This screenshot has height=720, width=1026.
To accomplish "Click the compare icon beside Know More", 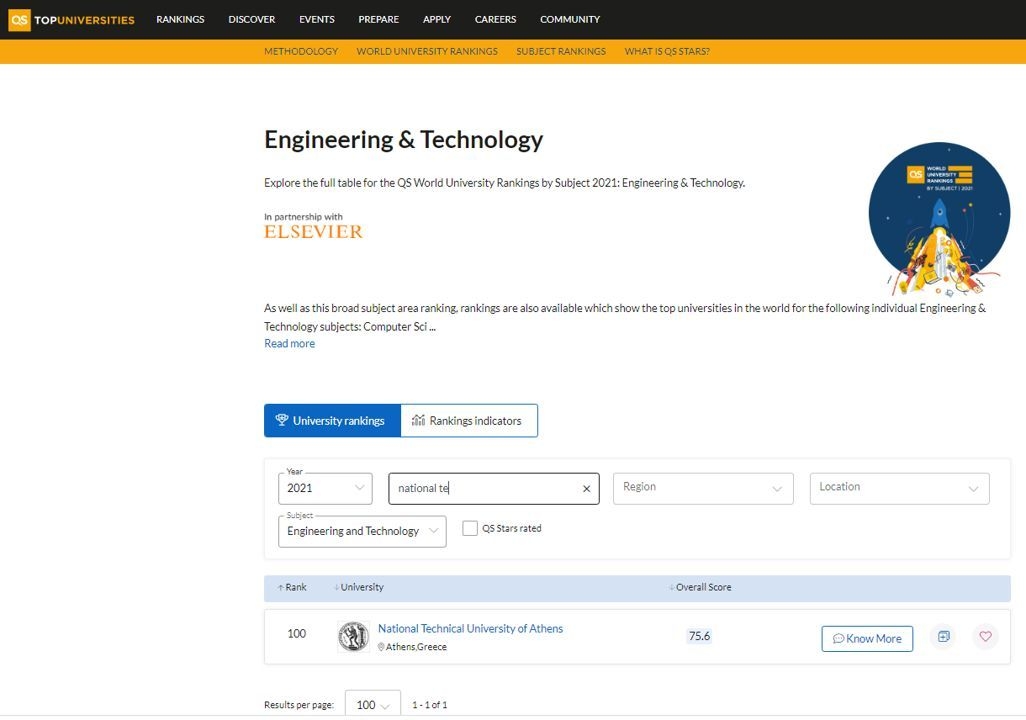I will 944,636.
